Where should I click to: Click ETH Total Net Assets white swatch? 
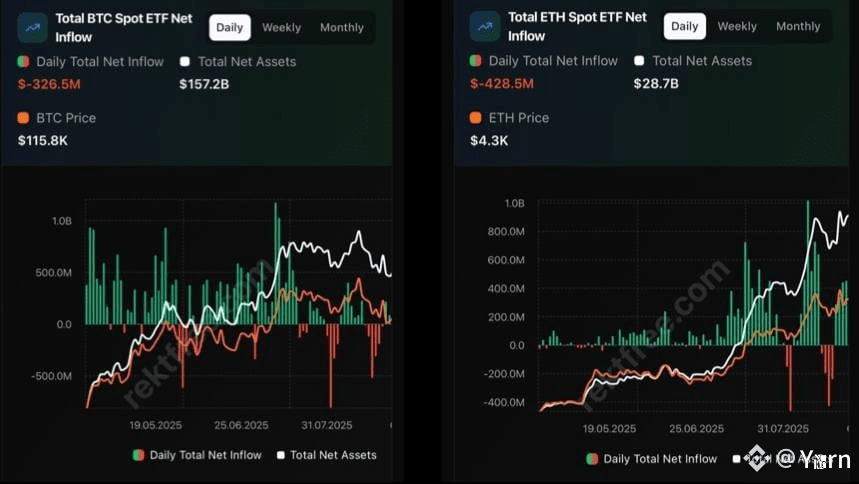[x=639, y=61]
